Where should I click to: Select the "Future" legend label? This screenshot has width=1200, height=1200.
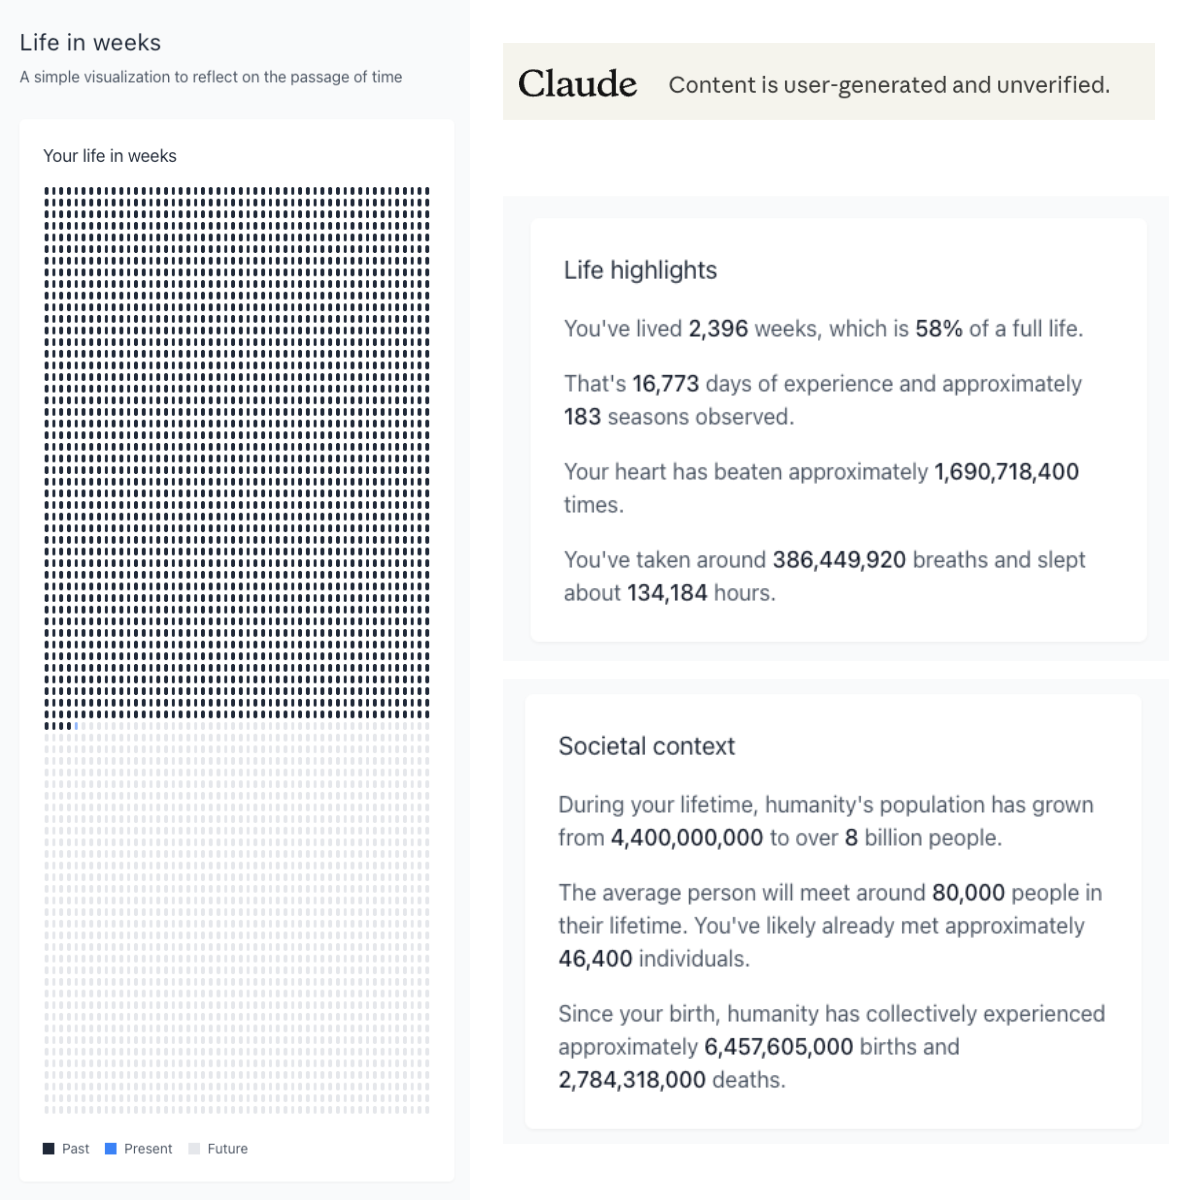pyautogui.click(x=227, y=1149)
